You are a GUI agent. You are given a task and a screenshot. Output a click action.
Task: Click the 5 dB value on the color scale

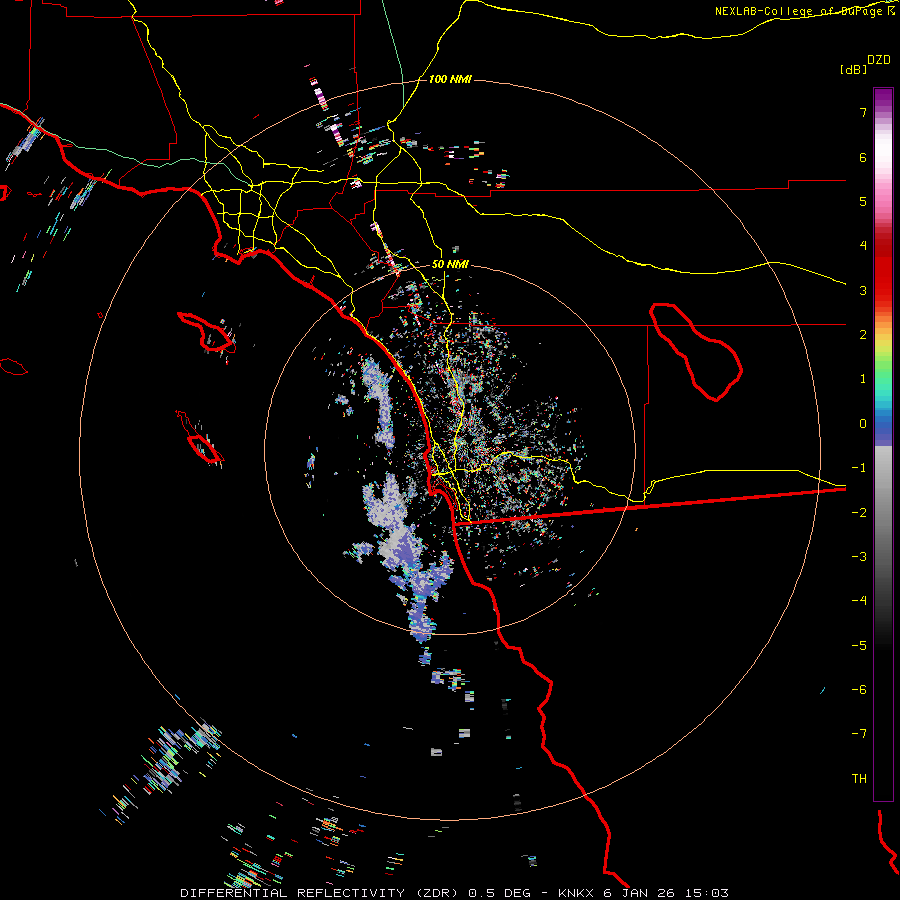coord(863,201)
